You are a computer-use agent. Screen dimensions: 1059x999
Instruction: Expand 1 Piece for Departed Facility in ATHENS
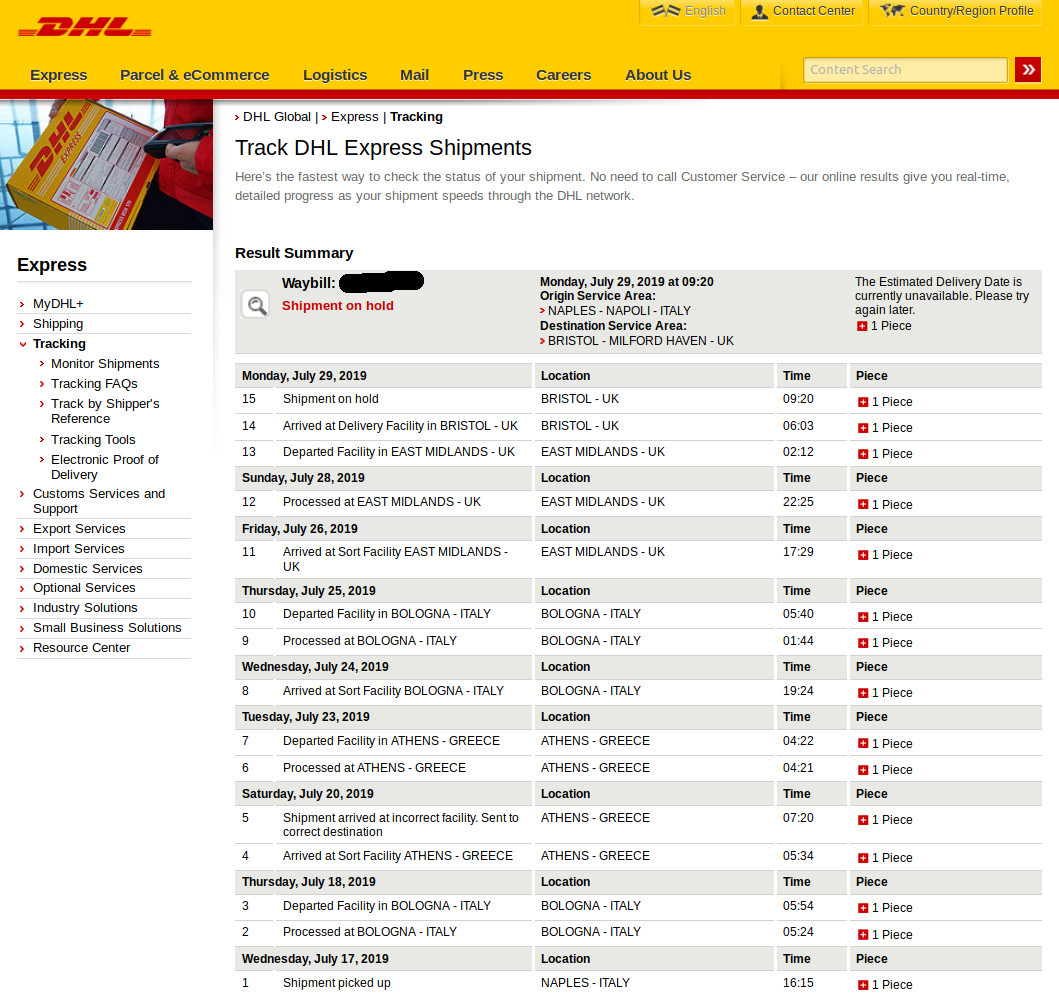tap(862, 744)
